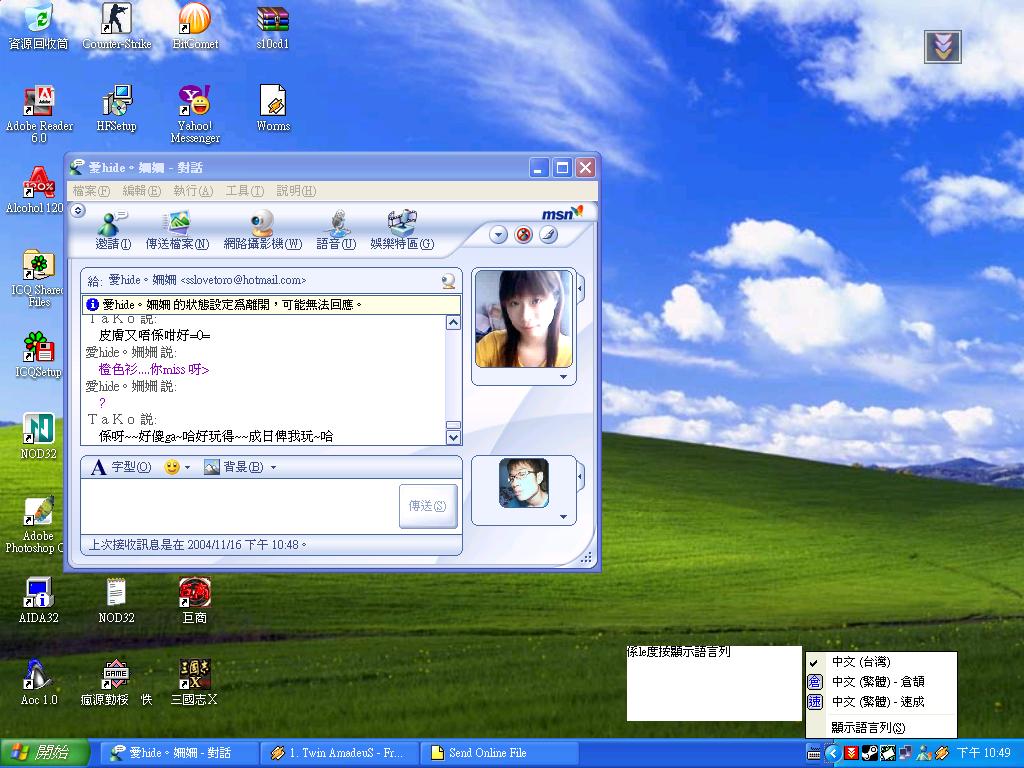The height and width of the screenshot is (768, 1024).
Task: Open the 資源回收筒 Recycle Bin icon
Action: pos(38,27)
